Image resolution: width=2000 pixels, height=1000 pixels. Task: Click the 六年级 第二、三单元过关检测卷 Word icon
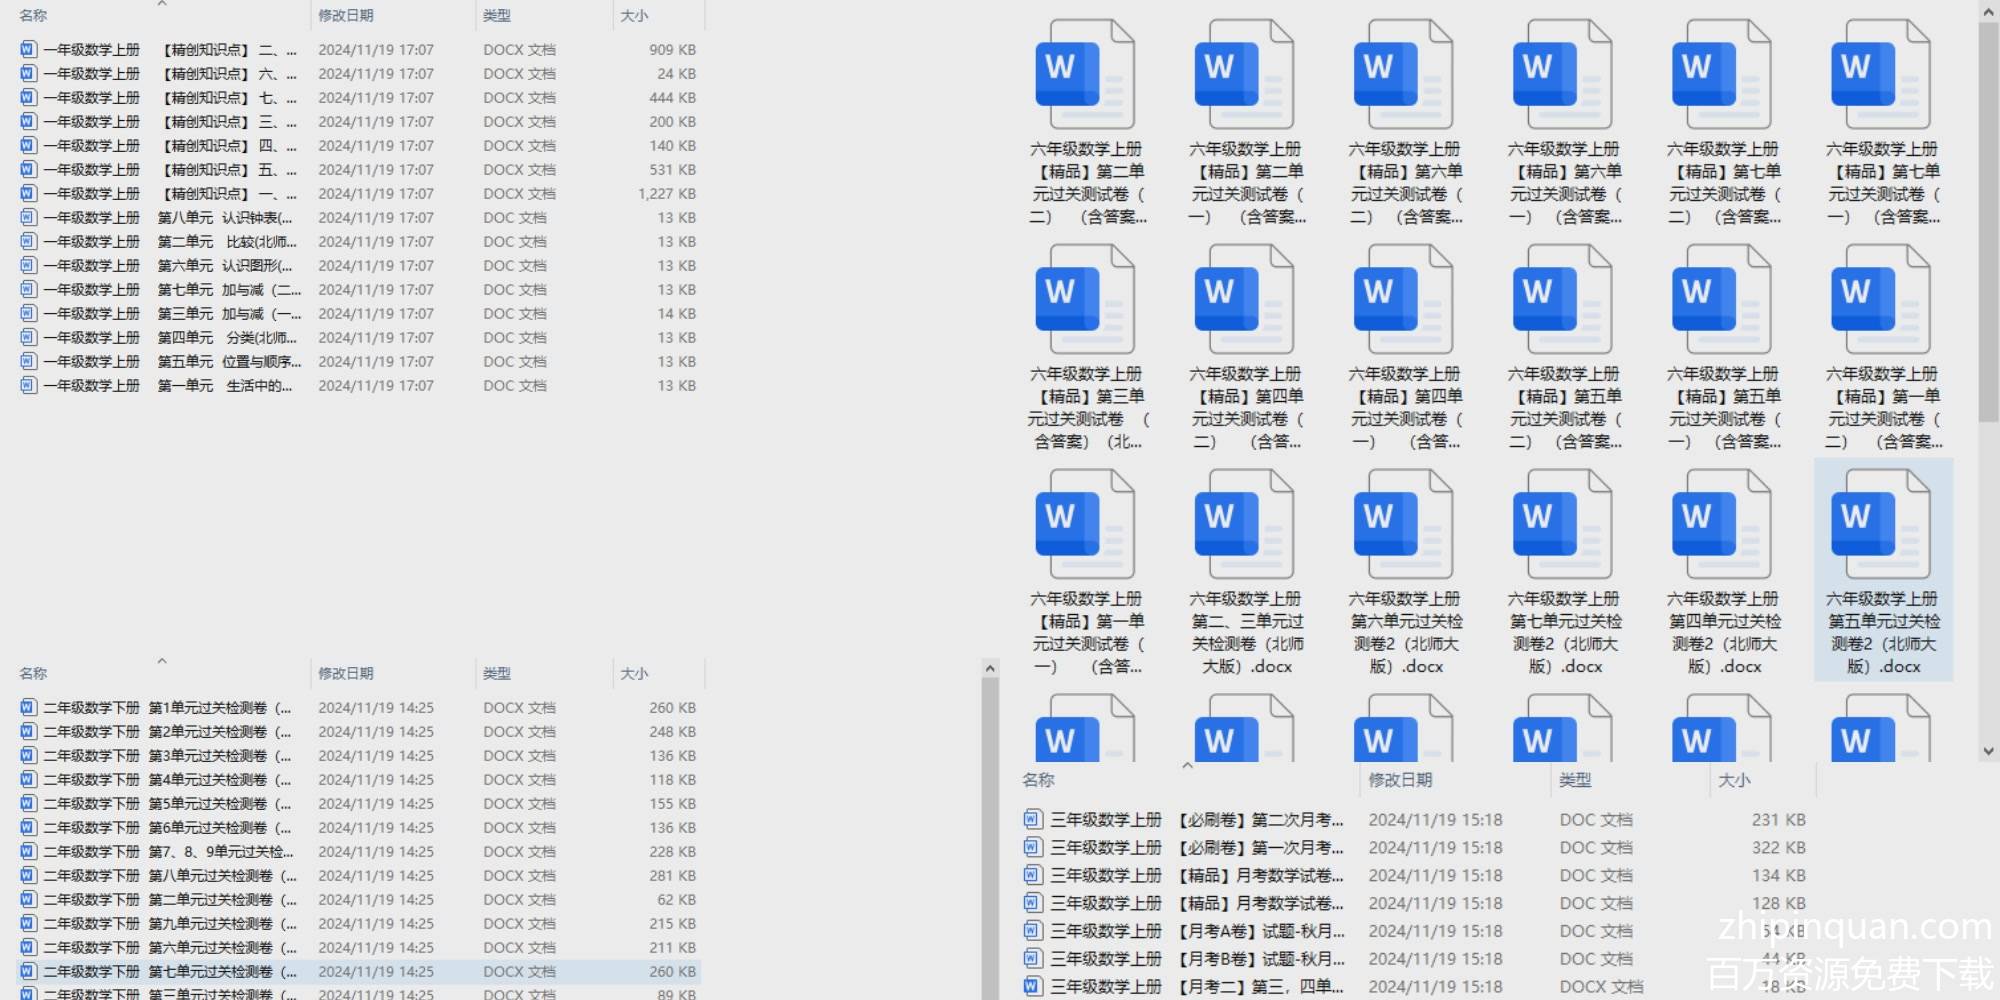1245,525
